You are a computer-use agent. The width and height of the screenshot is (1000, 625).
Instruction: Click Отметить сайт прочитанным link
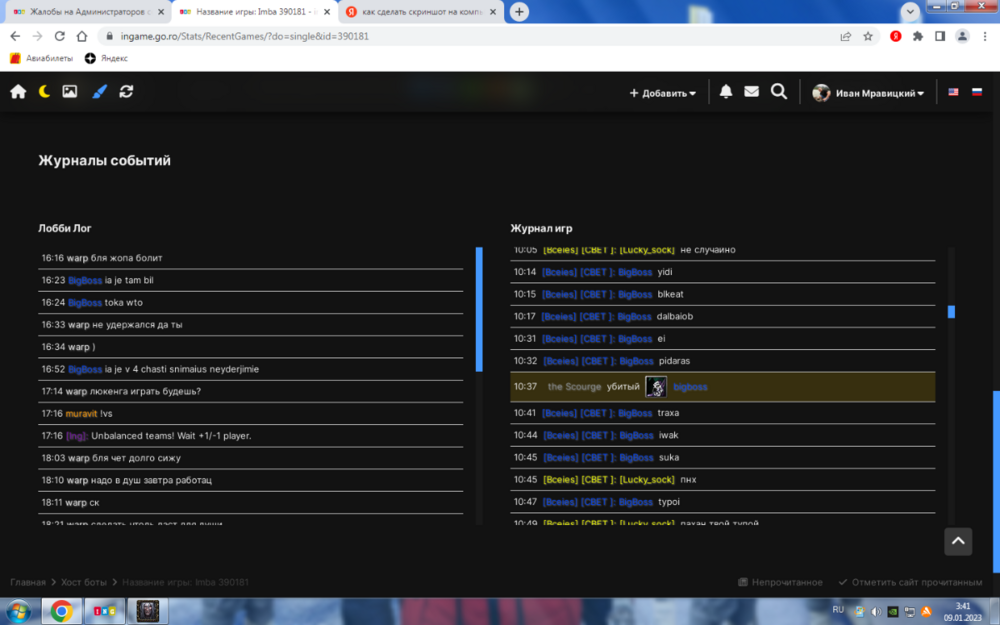click(909, 582)
